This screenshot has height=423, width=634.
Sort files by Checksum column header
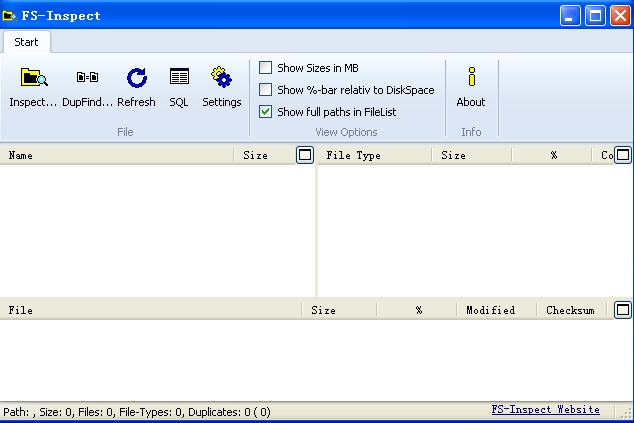coord(570,311)
